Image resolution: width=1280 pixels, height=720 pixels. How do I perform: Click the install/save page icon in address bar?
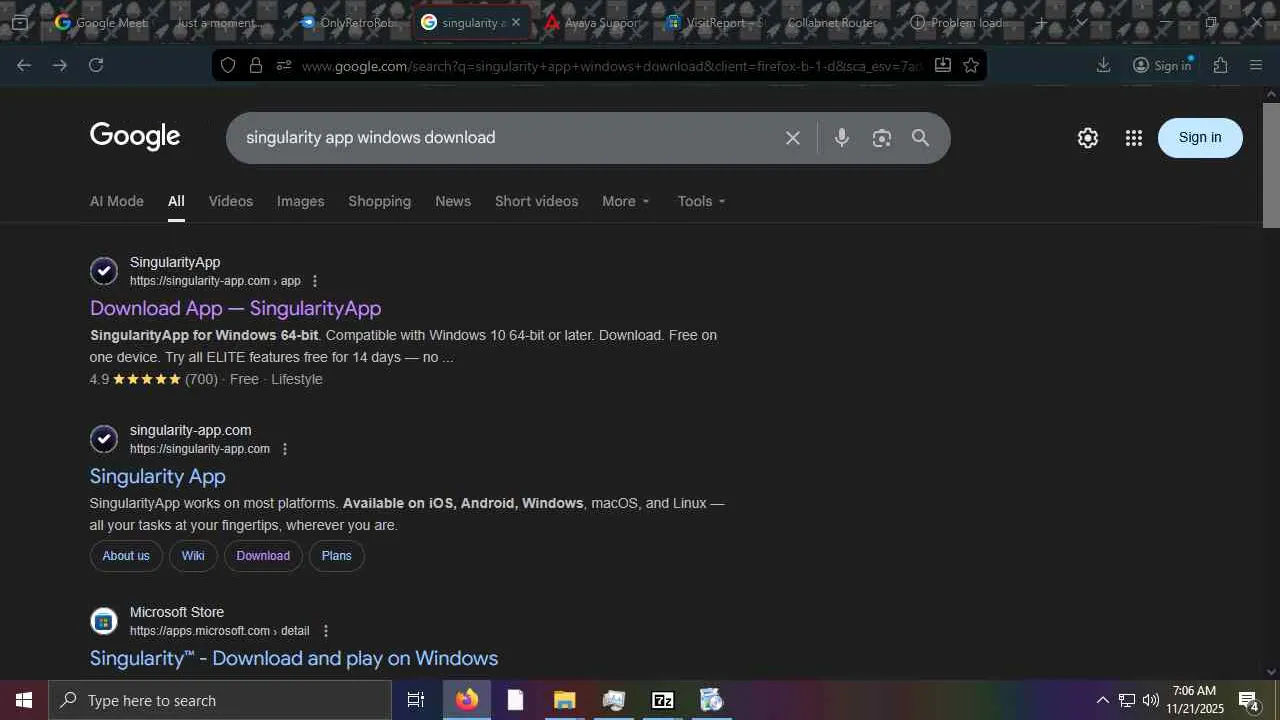tap(942, 65)
